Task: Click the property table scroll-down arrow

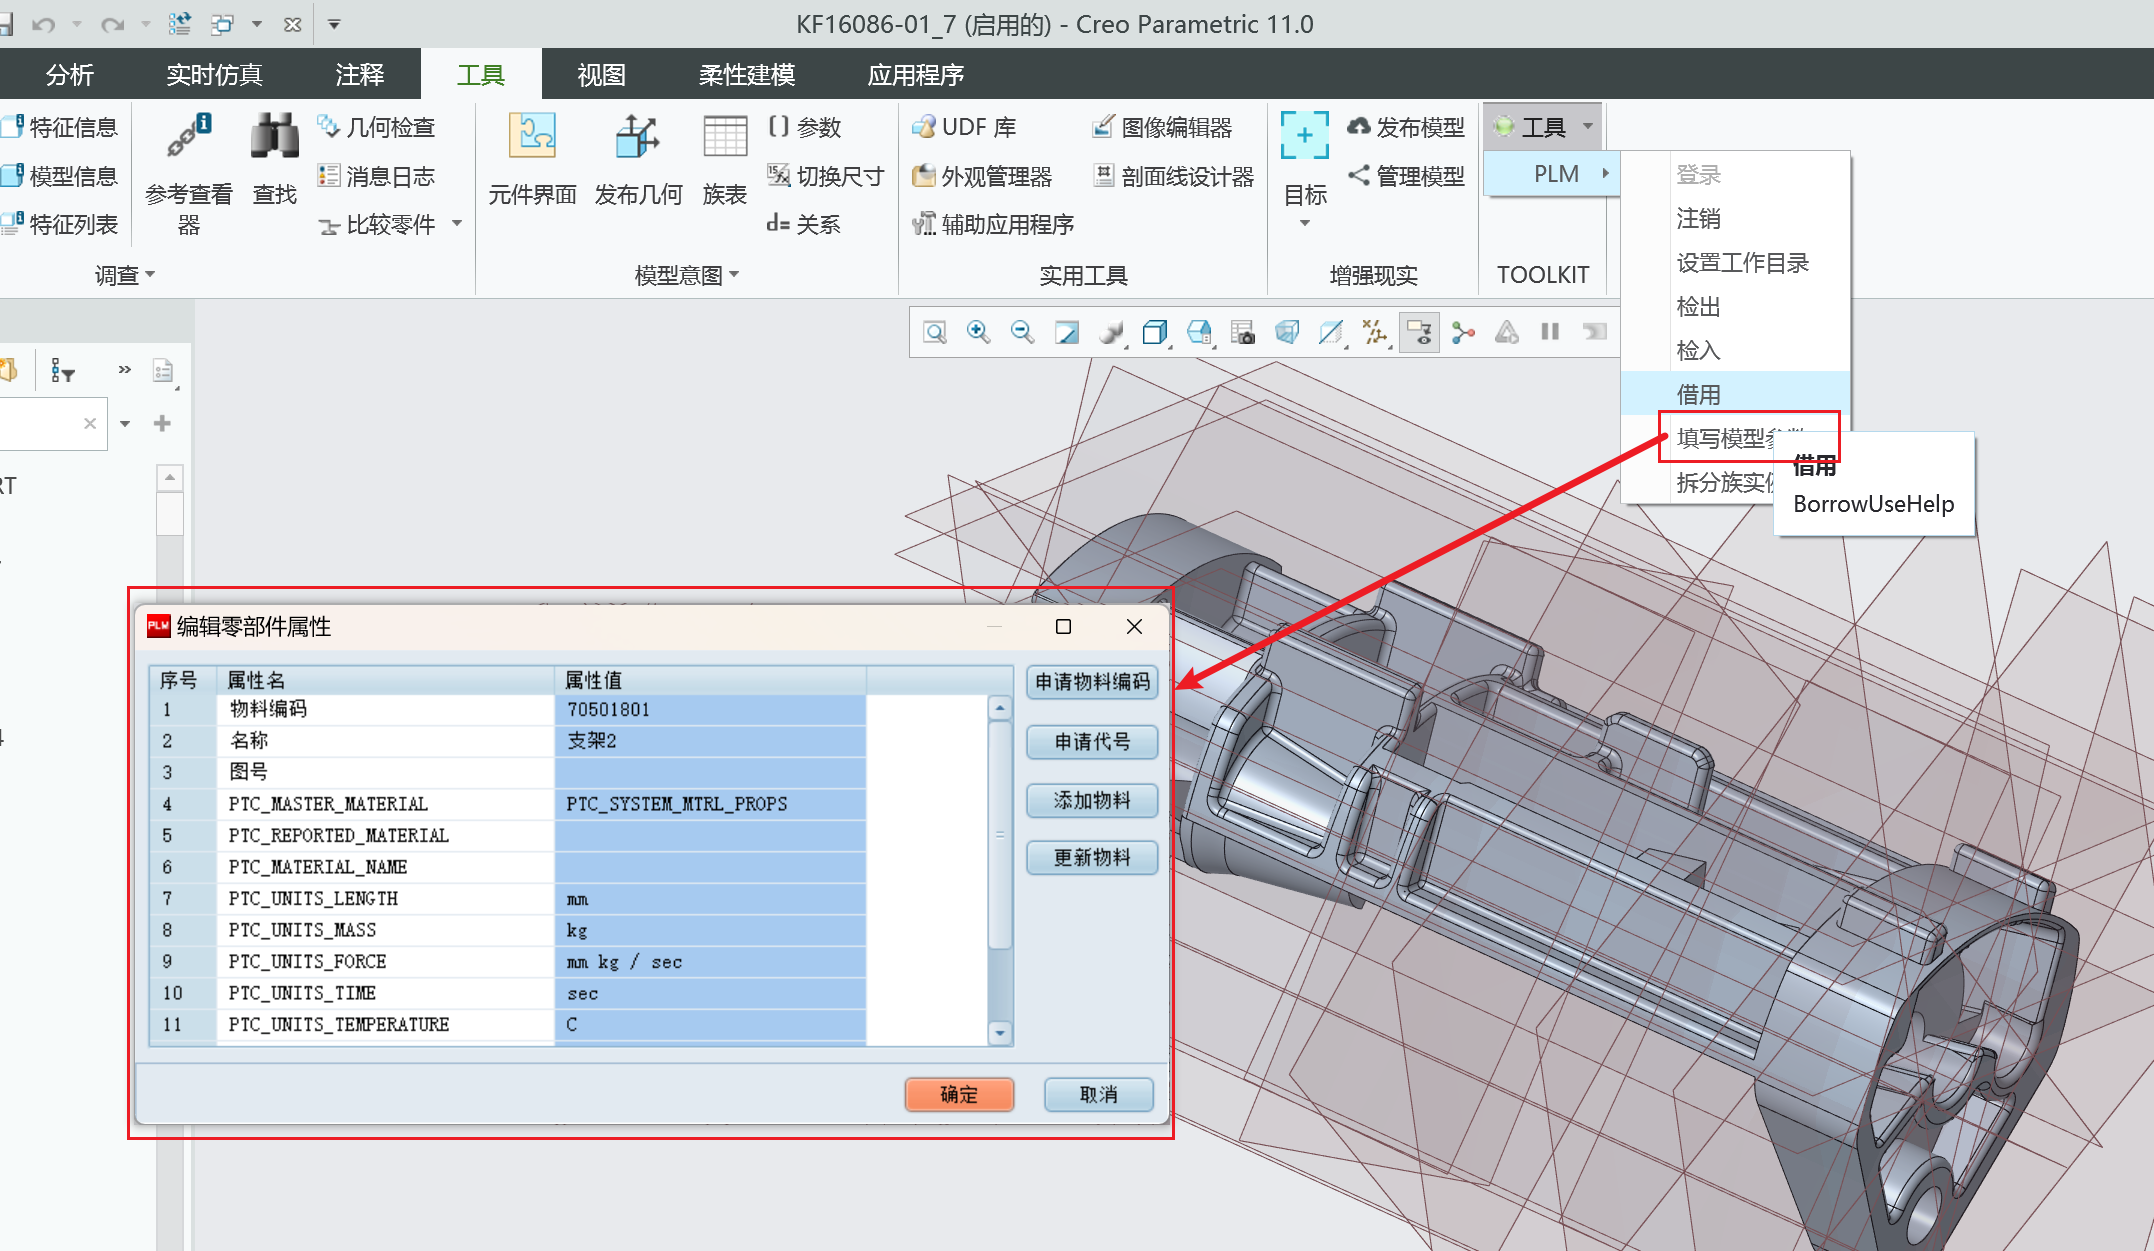Action: tap(1000, 1032)
